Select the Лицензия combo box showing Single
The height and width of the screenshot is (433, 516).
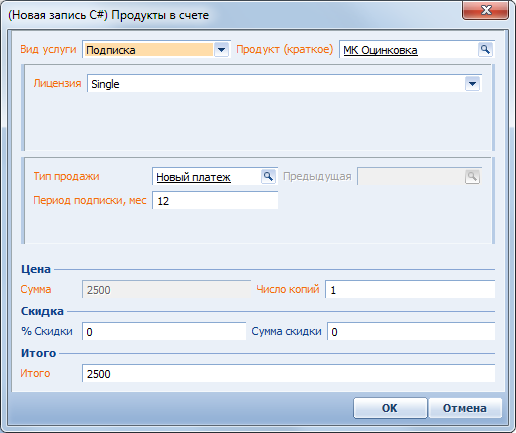[x=284, y=84]
